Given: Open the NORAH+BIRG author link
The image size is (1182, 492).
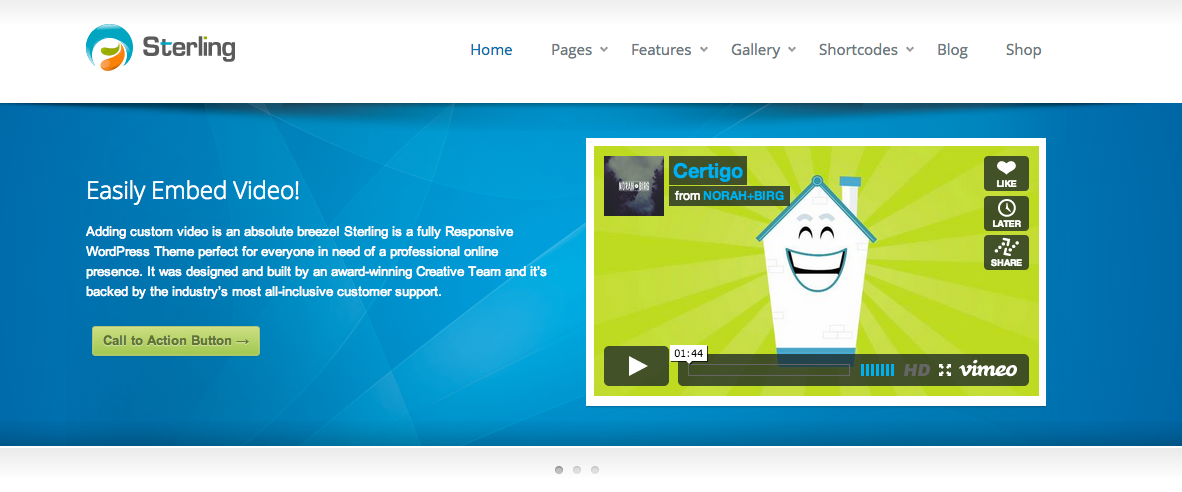Looking at the screenshot, I should pos(743,196).
